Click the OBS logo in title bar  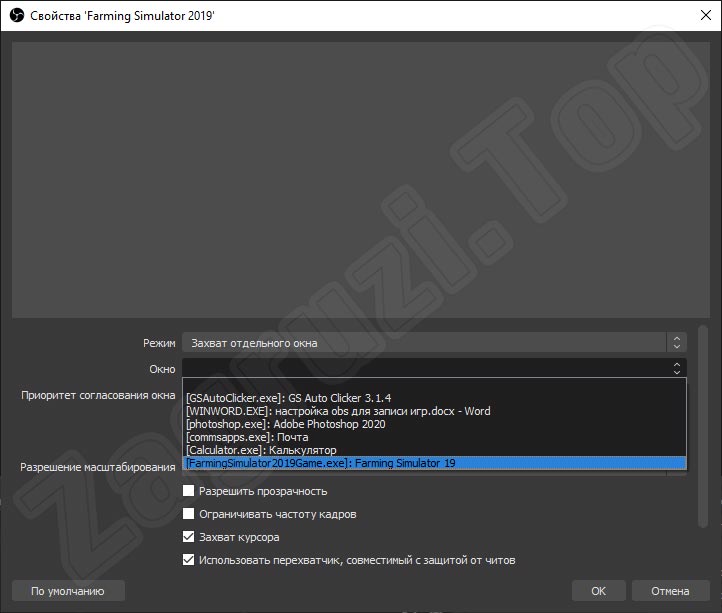(17, 16)
